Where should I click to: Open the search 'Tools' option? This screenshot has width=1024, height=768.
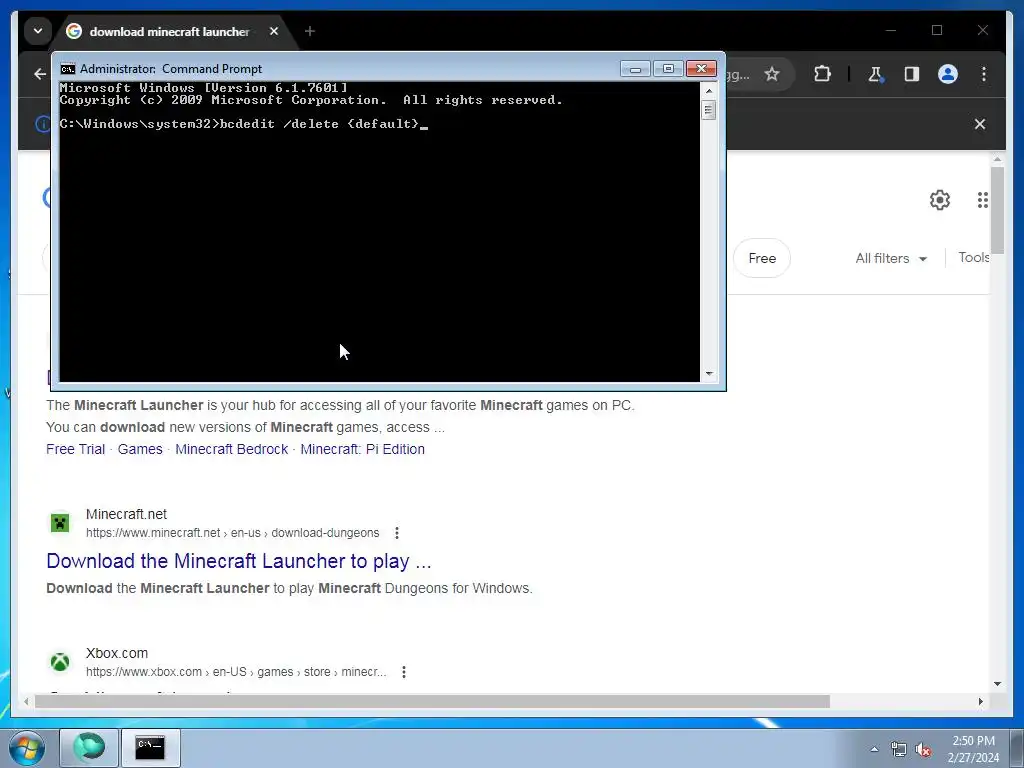[x=974, y=257]
